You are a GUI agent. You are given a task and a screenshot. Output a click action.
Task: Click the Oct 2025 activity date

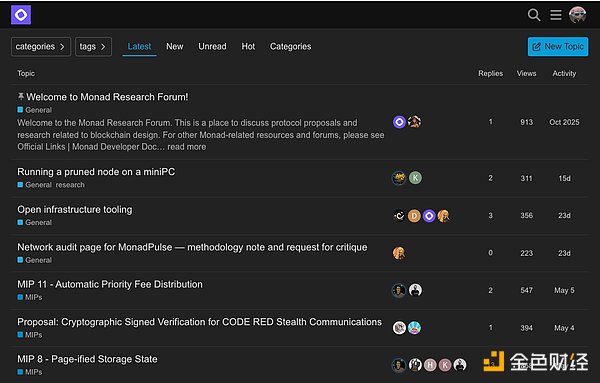tap(564, 122)
